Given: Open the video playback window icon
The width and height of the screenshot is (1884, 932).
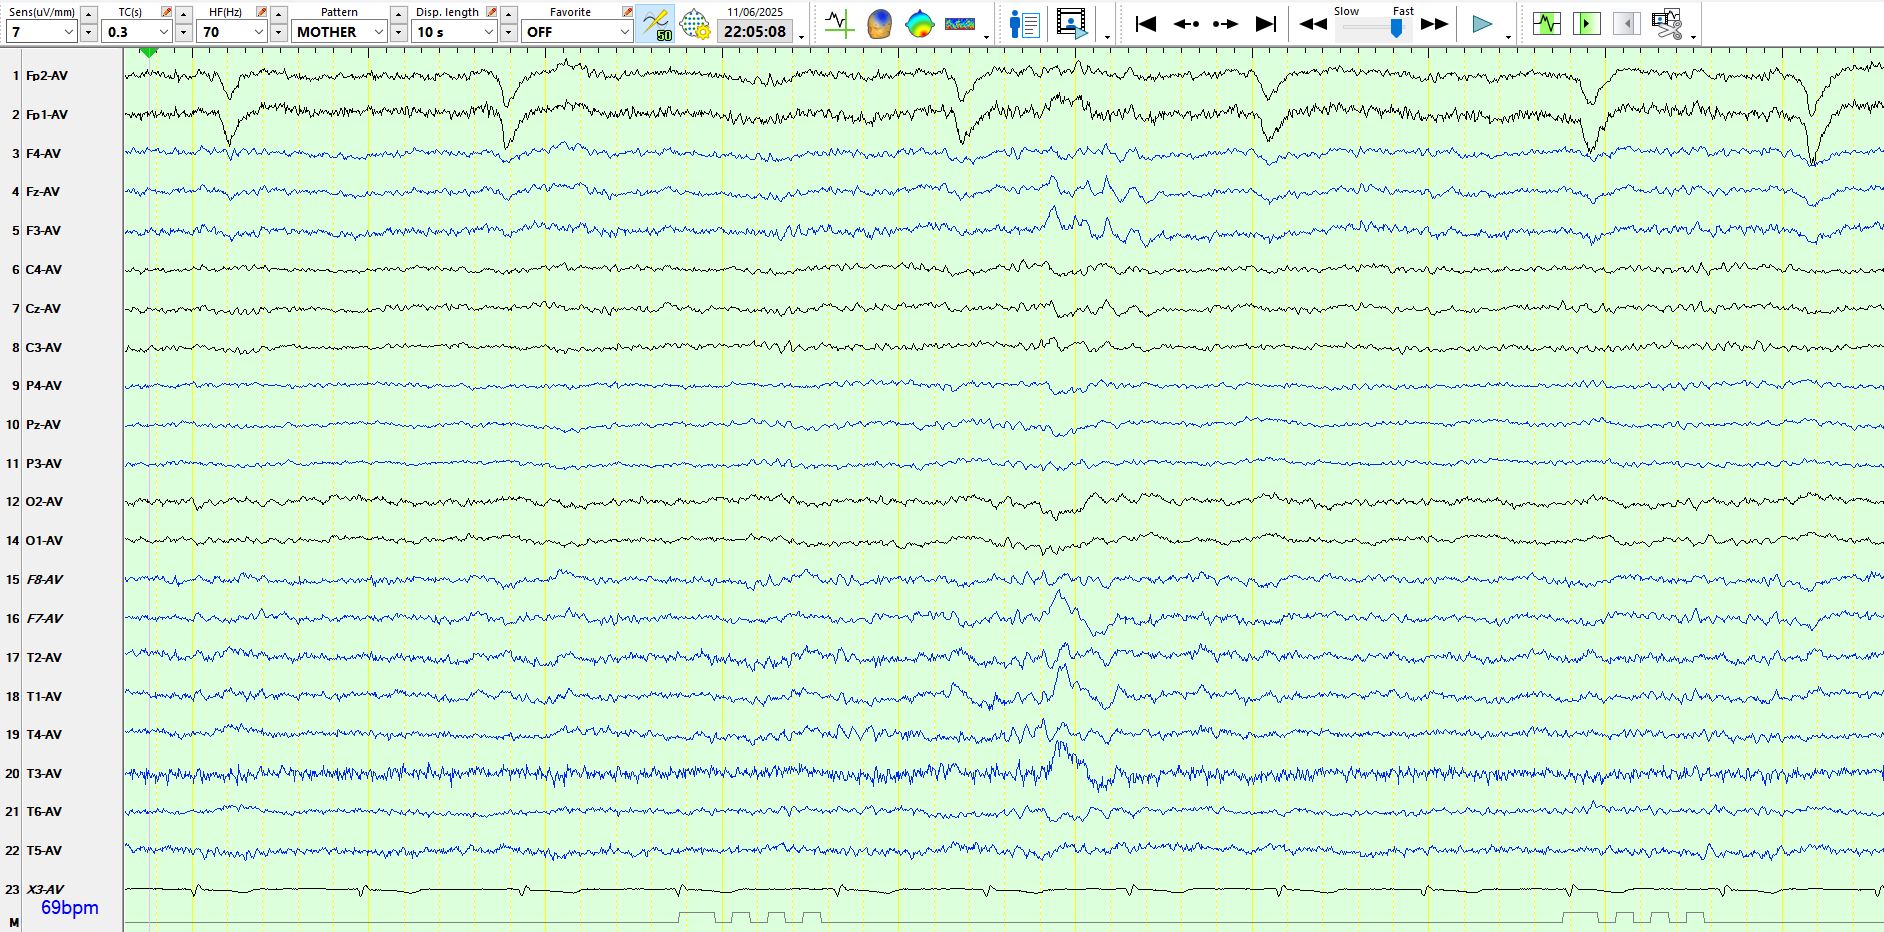Looking at the screenshot, I should pos(1072,24).
